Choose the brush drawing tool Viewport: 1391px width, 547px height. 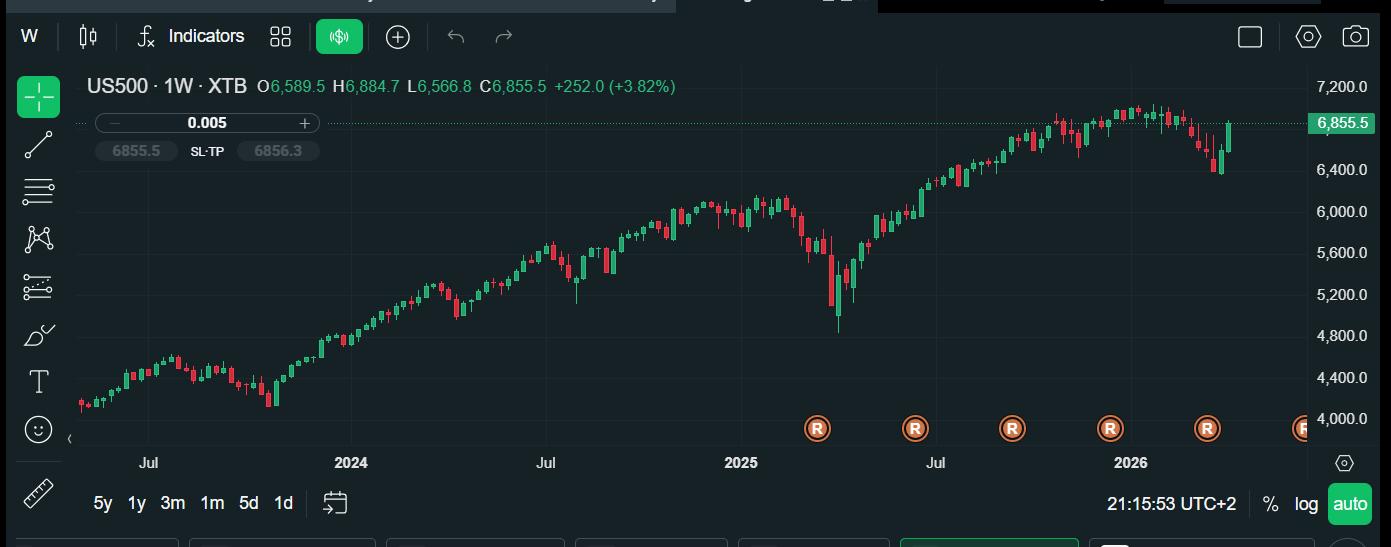click(x=38, y=335)
